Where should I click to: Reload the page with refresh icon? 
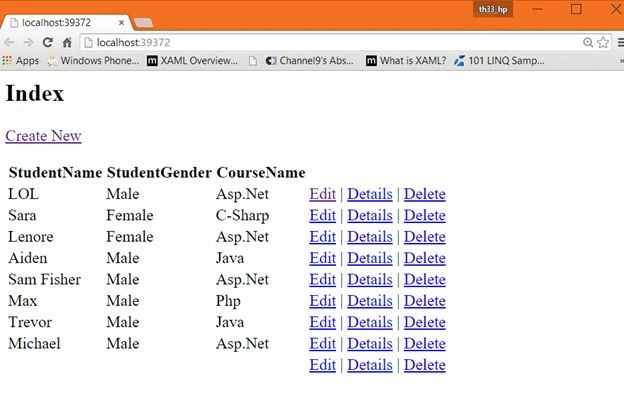(48, 42)
